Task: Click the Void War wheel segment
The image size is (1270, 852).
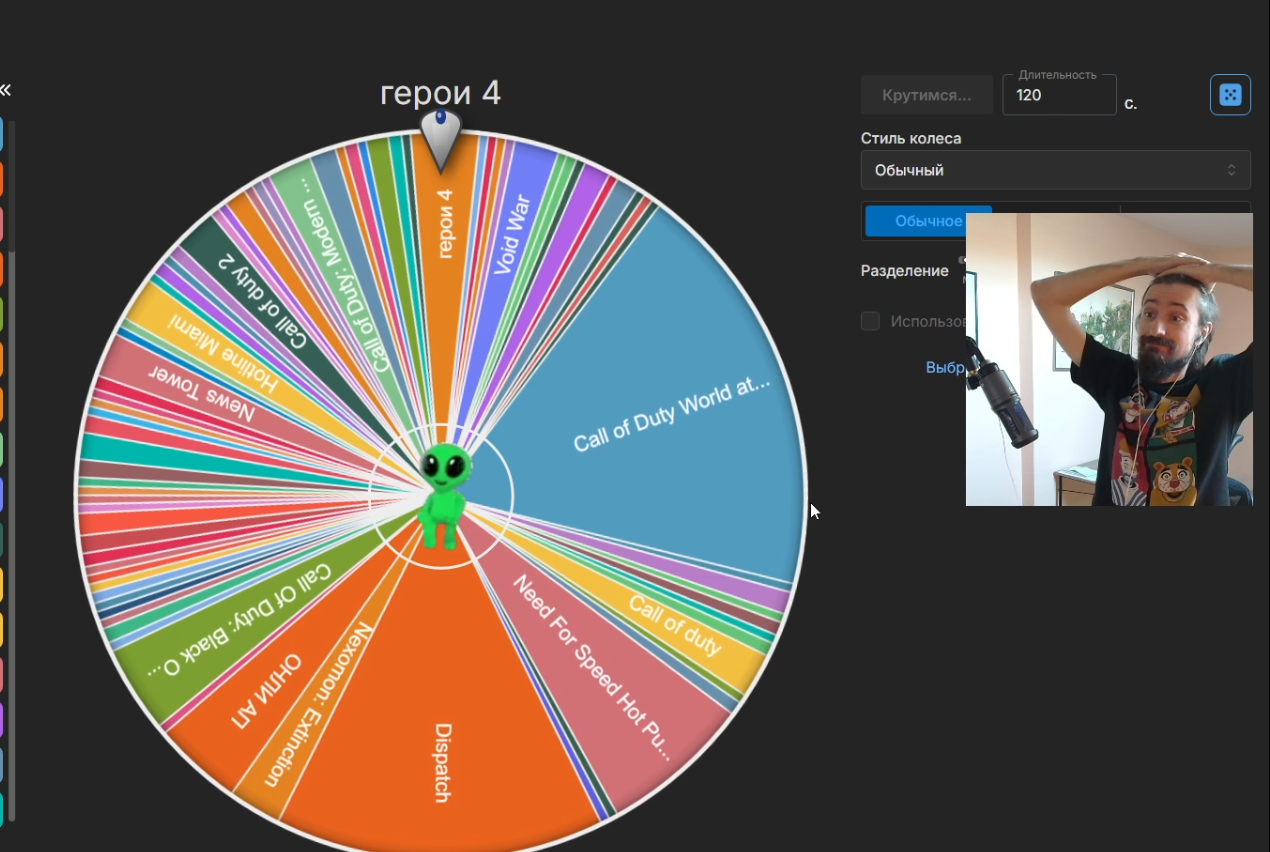Action: [x=512, y=234]
